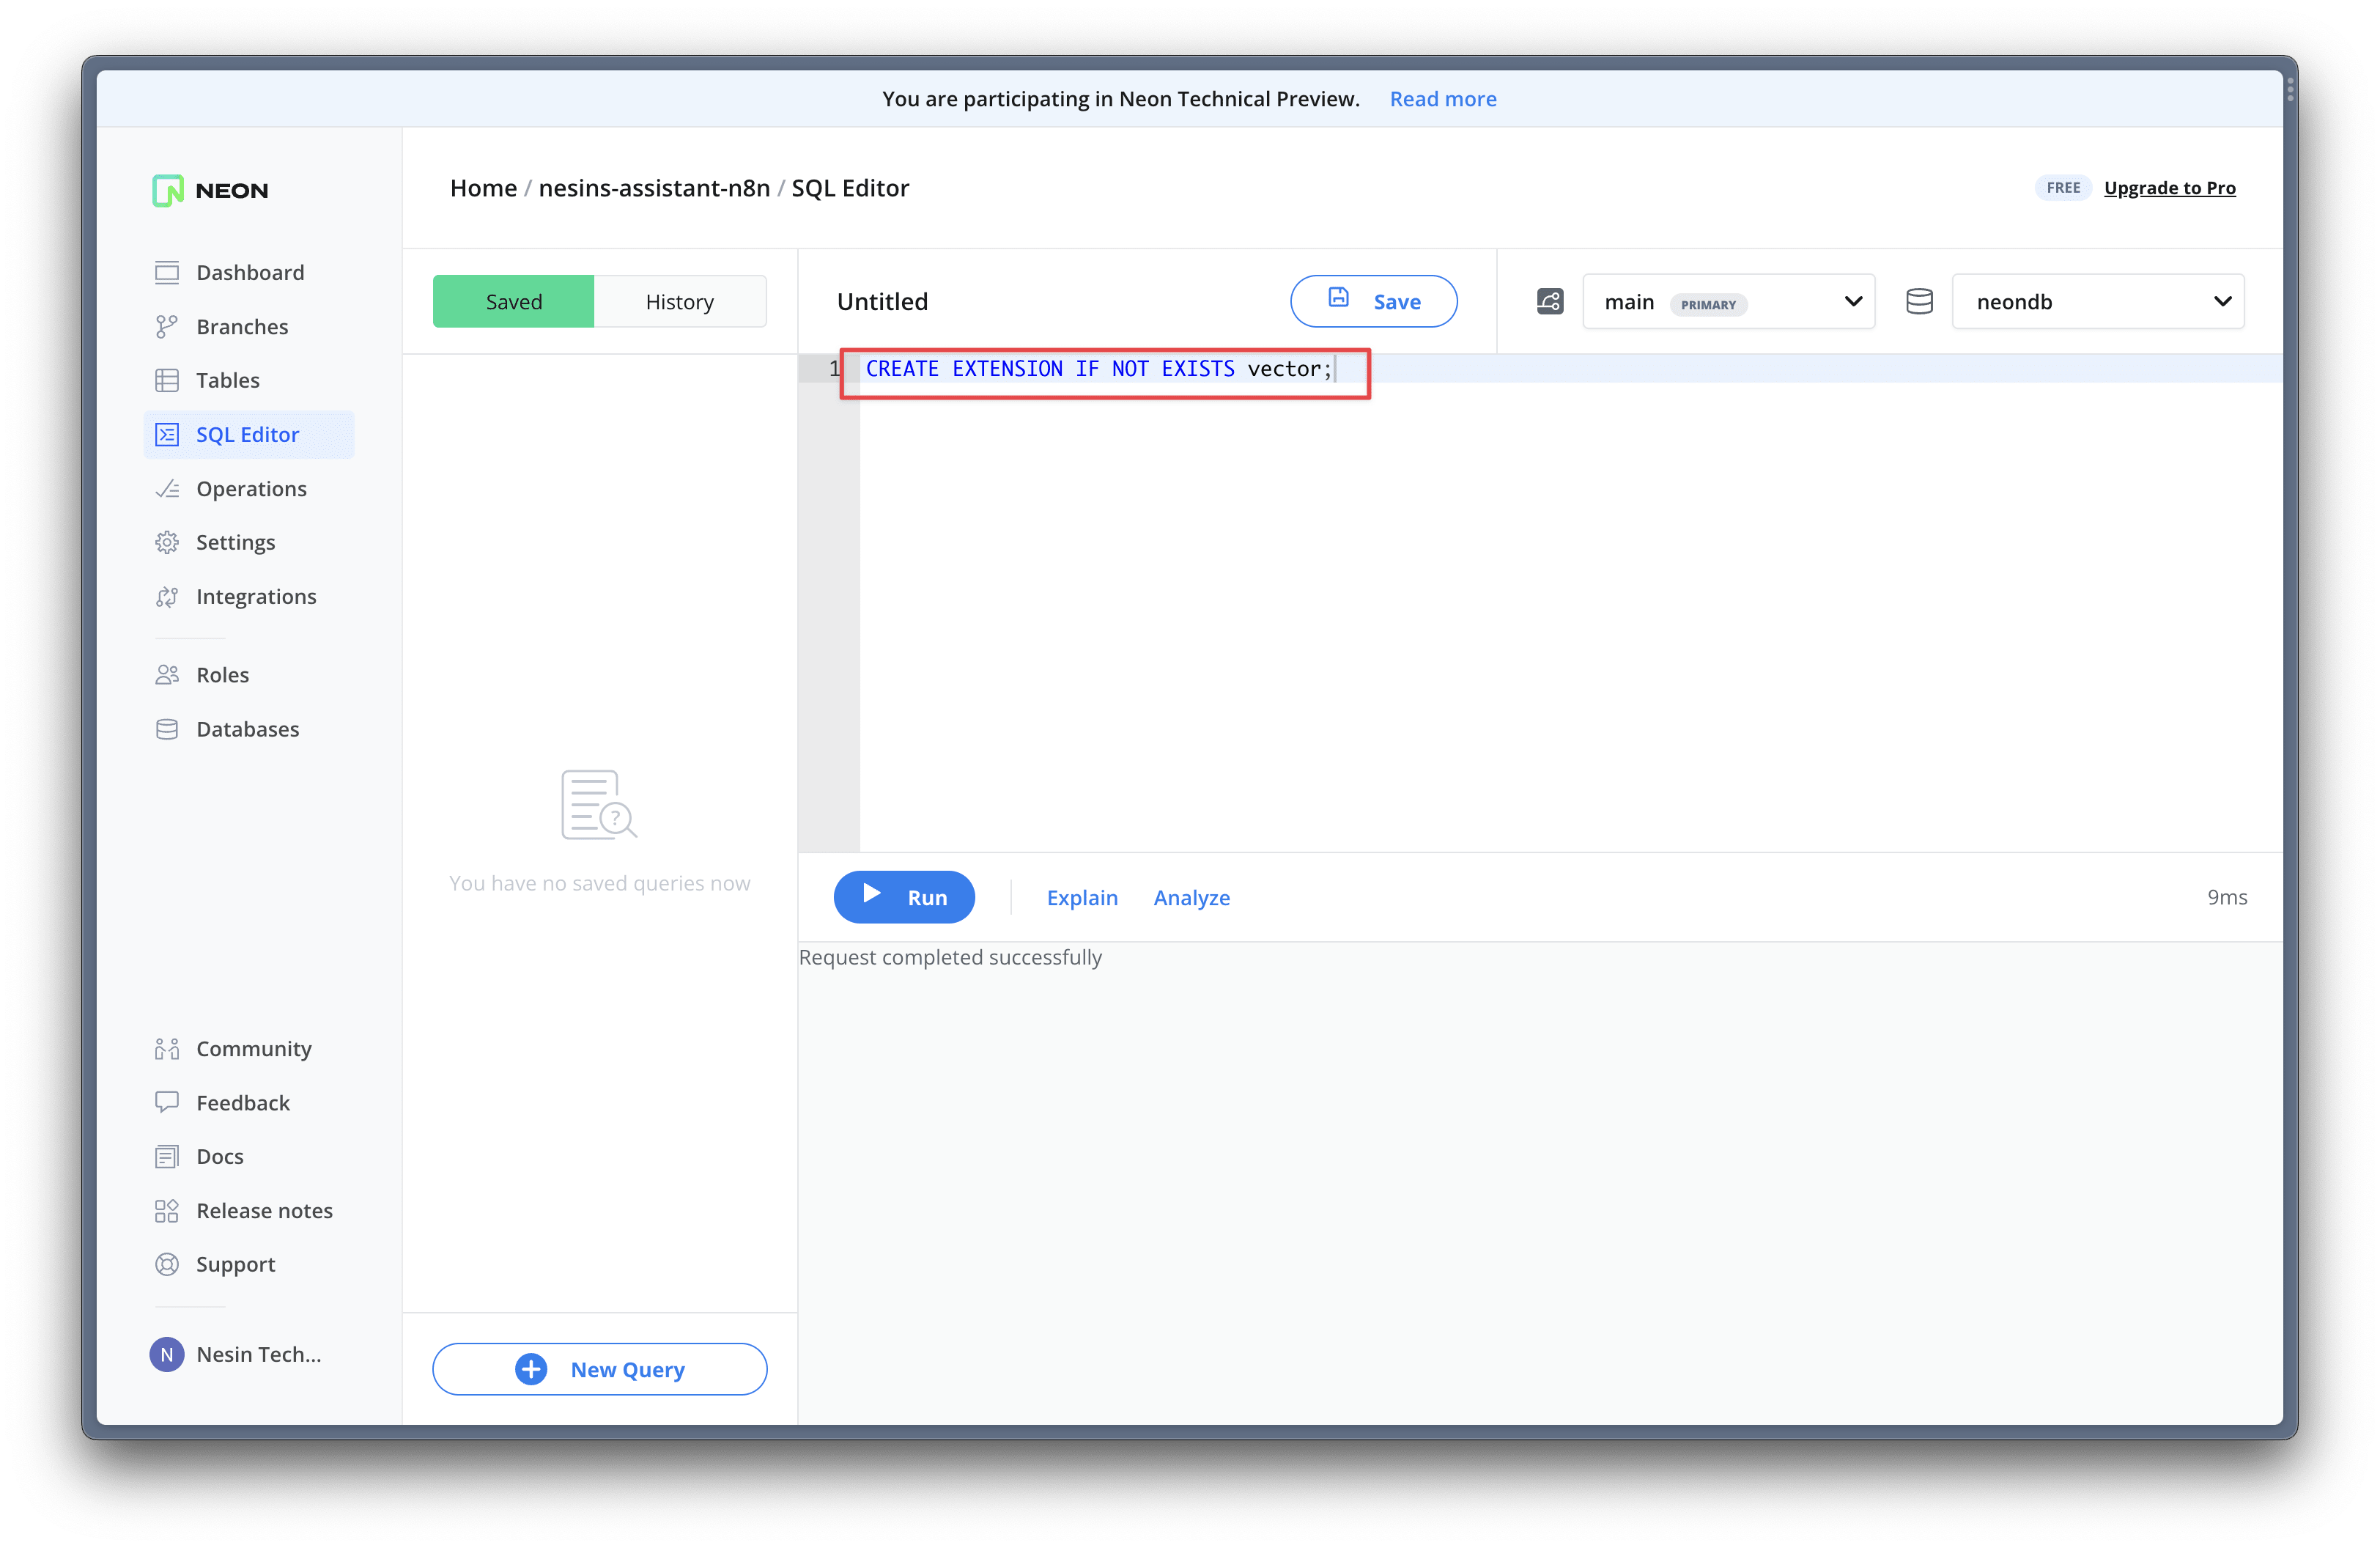Click the Tables grid icon
The width and height of the screenshot is (2380, 1548).
coord(167,380)
